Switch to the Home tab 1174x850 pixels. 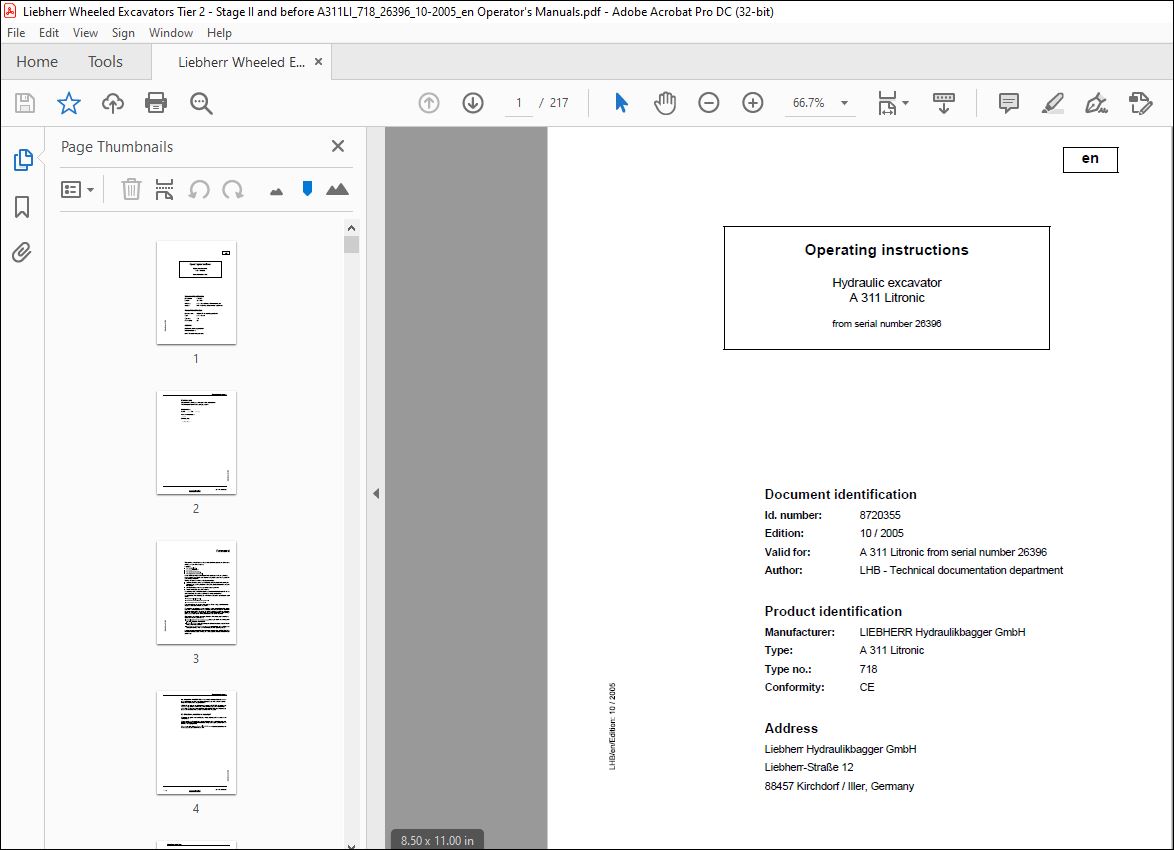(37, 61)
